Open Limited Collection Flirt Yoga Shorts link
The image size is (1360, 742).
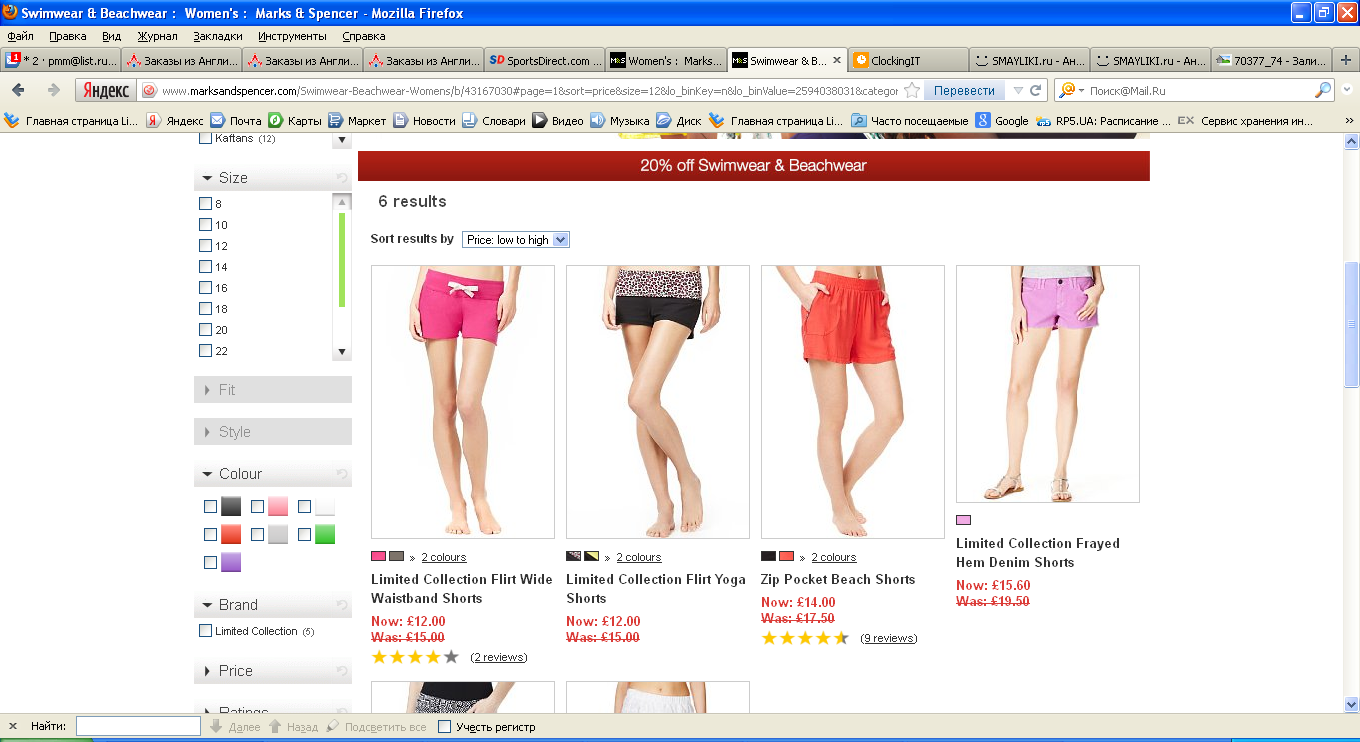click(655, 589)
